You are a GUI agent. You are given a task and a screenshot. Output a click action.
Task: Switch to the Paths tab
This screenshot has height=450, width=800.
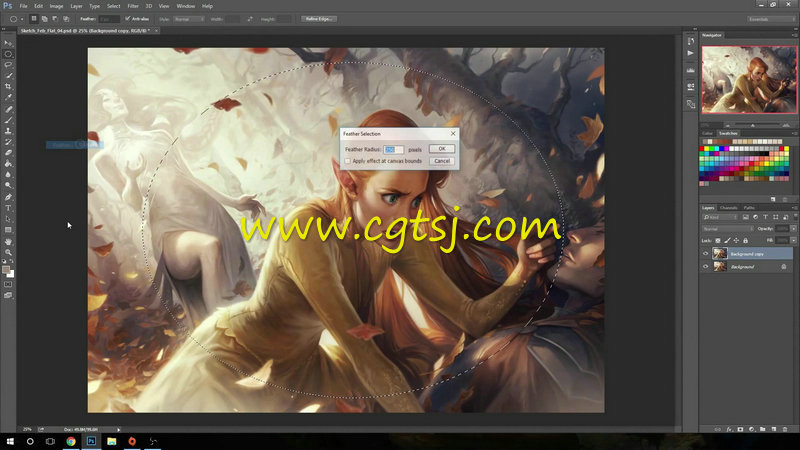click(749, 208)
